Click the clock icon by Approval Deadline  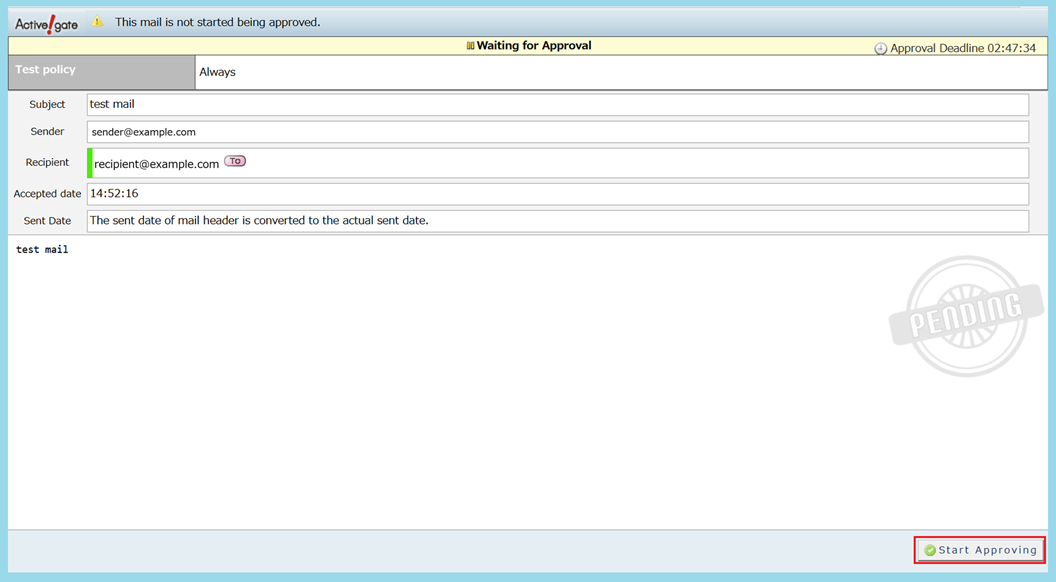coord(880,48)
